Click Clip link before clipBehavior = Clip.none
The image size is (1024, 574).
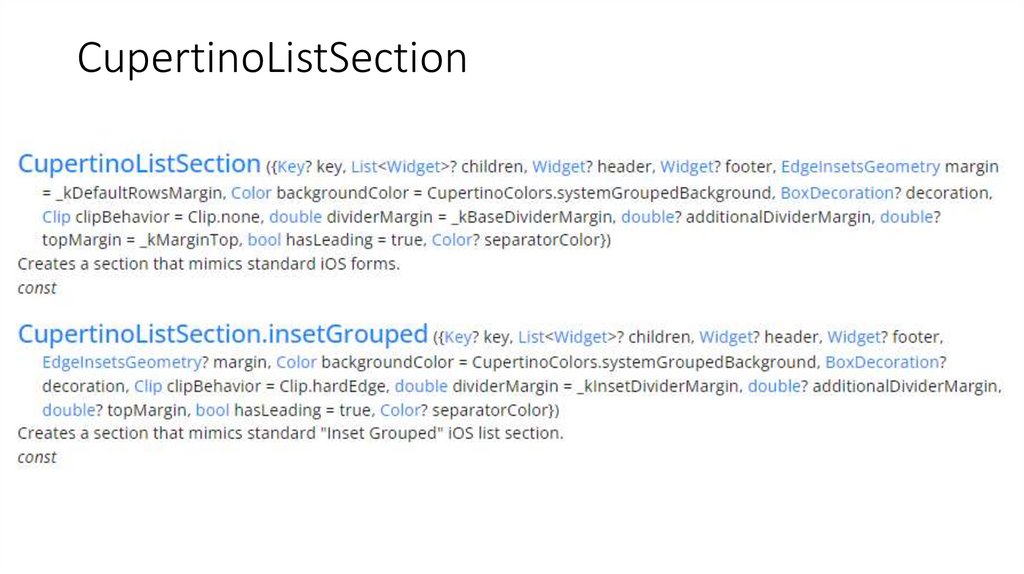click(x=56, y=216)
